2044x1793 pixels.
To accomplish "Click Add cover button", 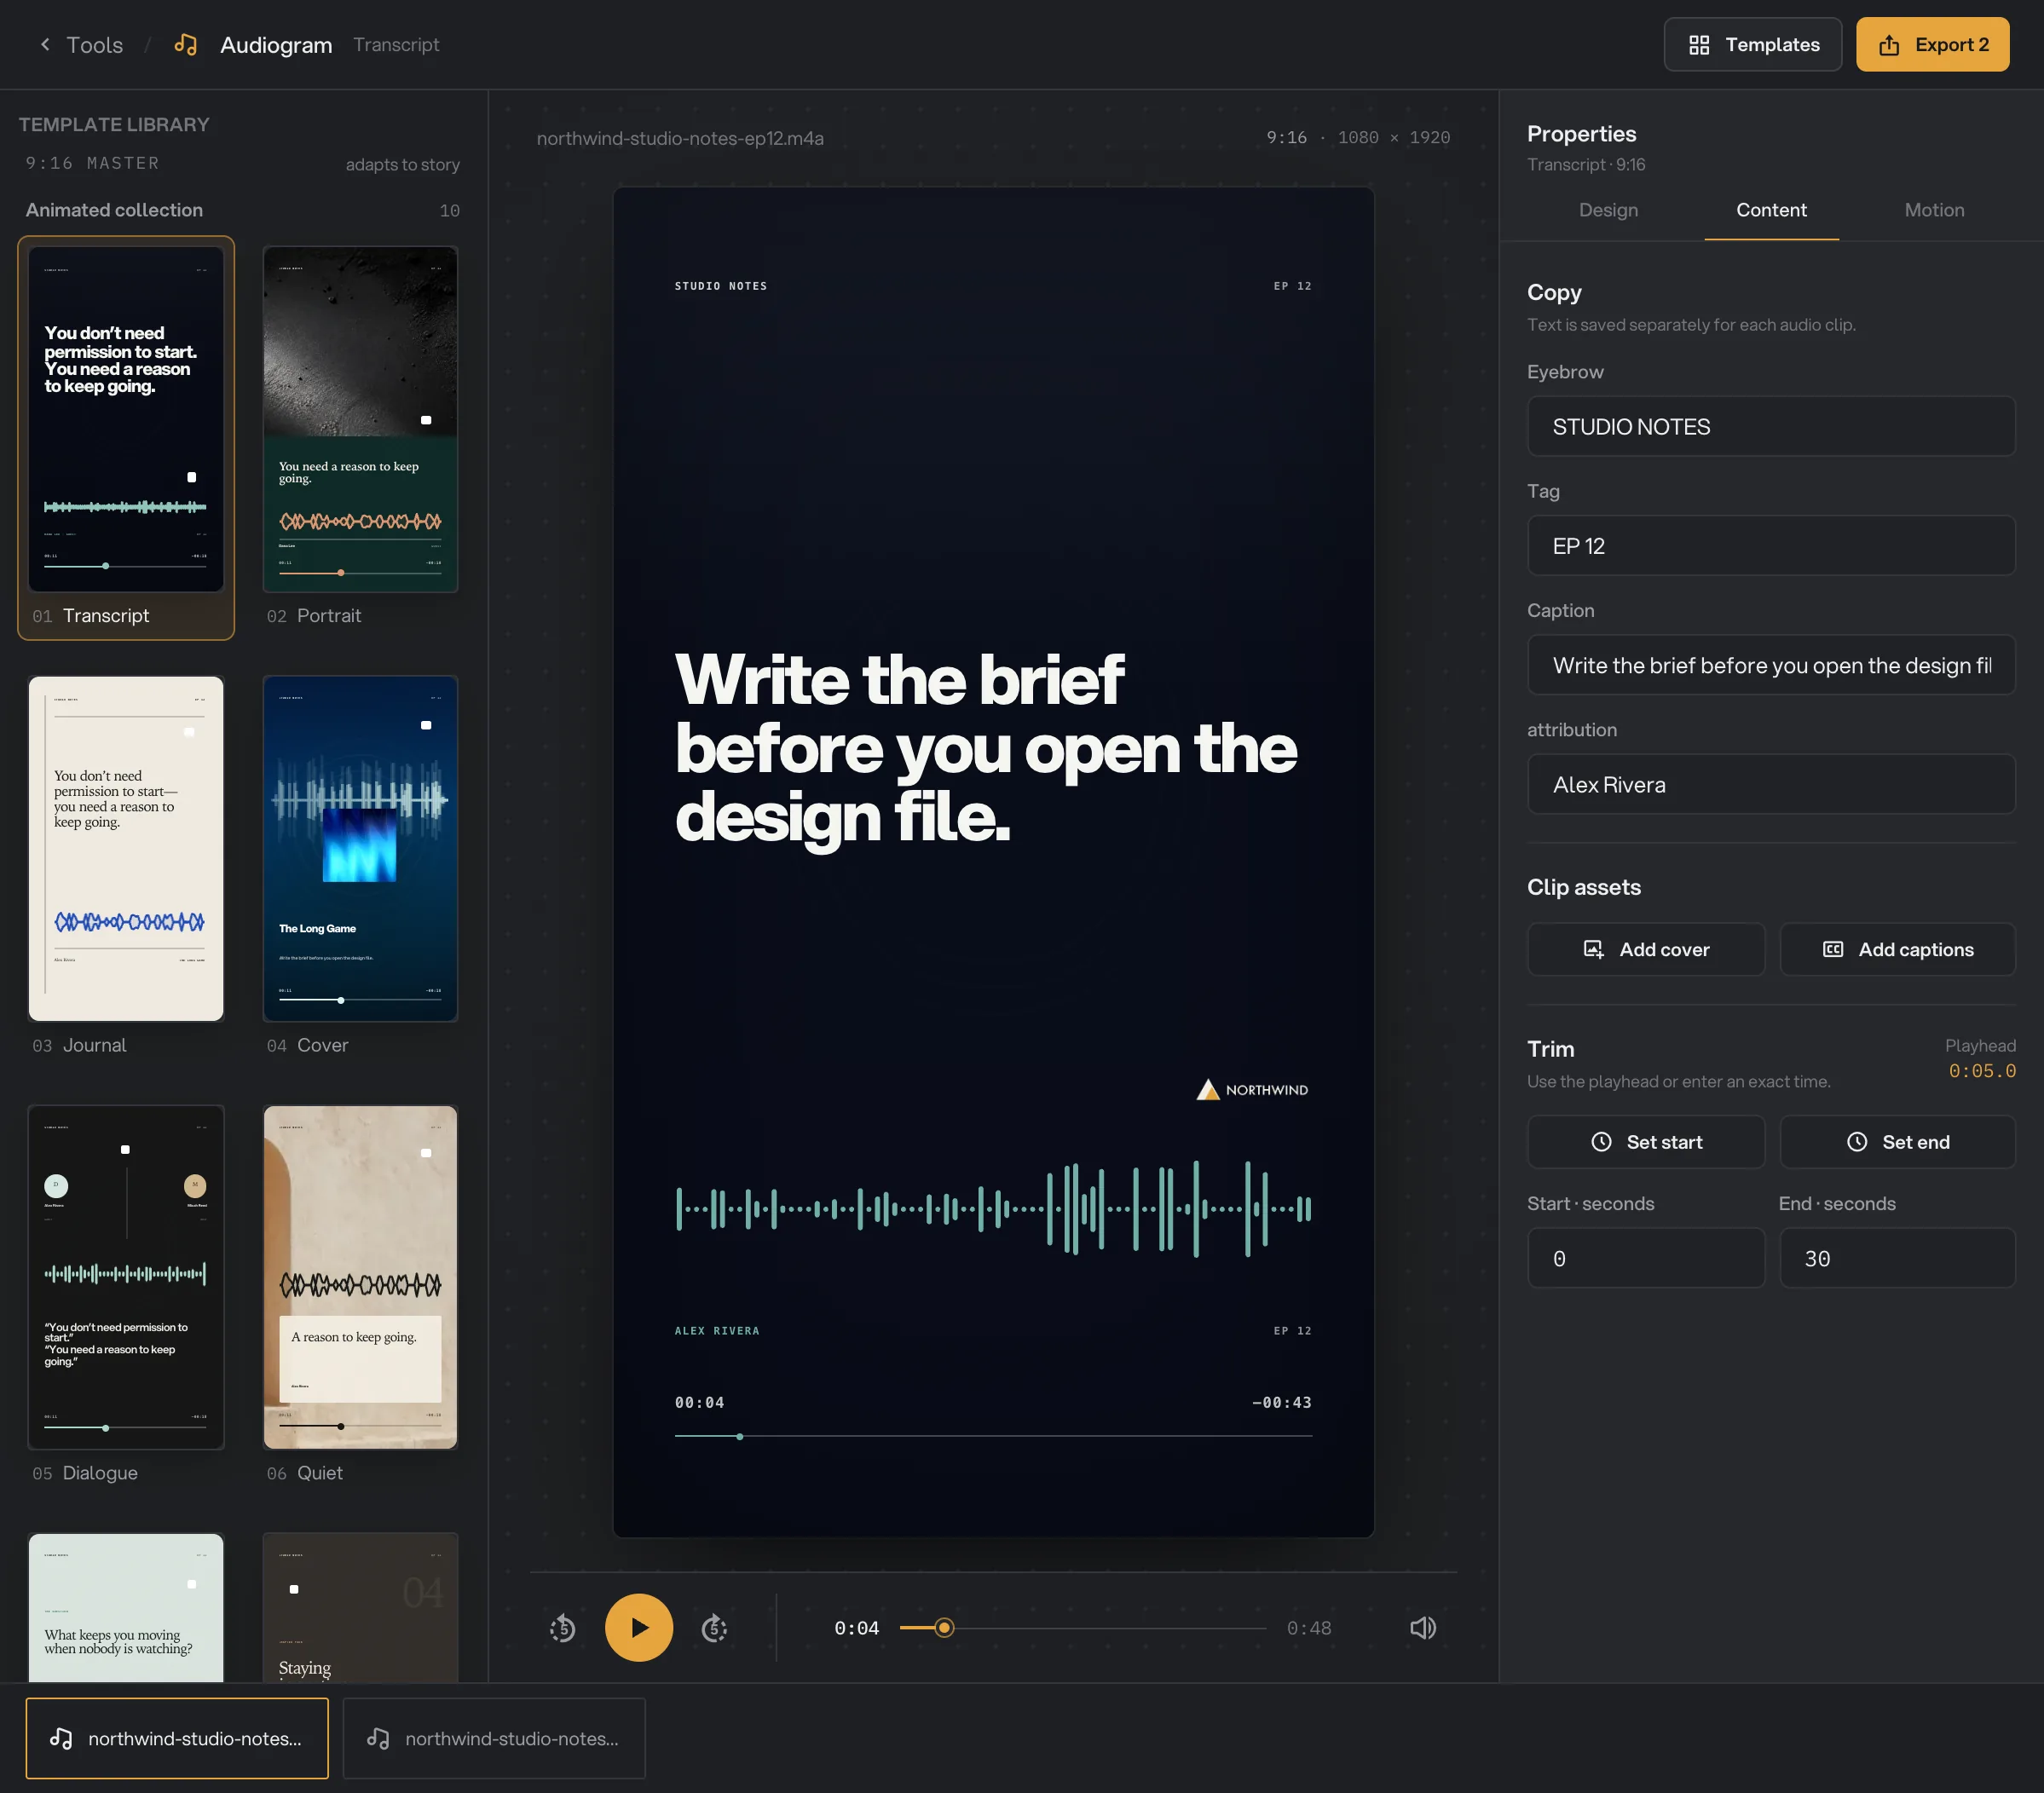I will [1646, 949].
